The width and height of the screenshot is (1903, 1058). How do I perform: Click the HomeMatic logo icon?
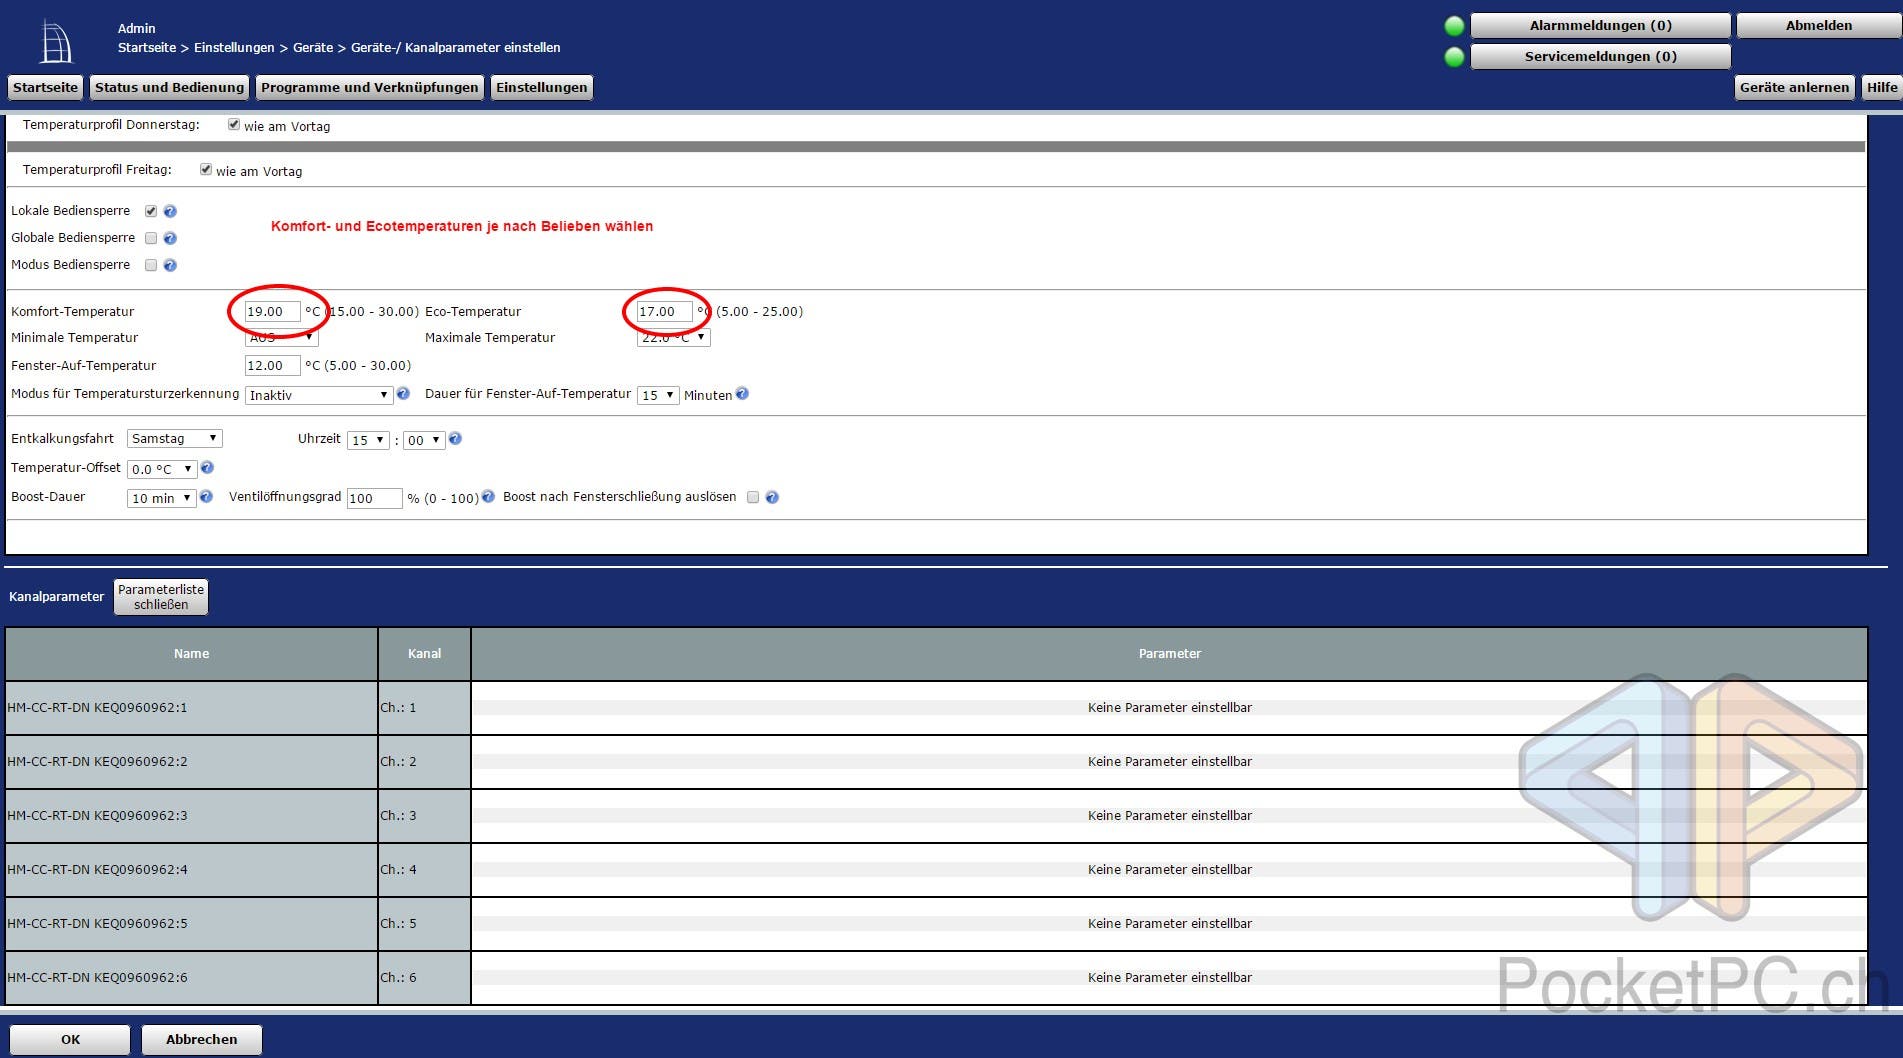coord(56,42)
